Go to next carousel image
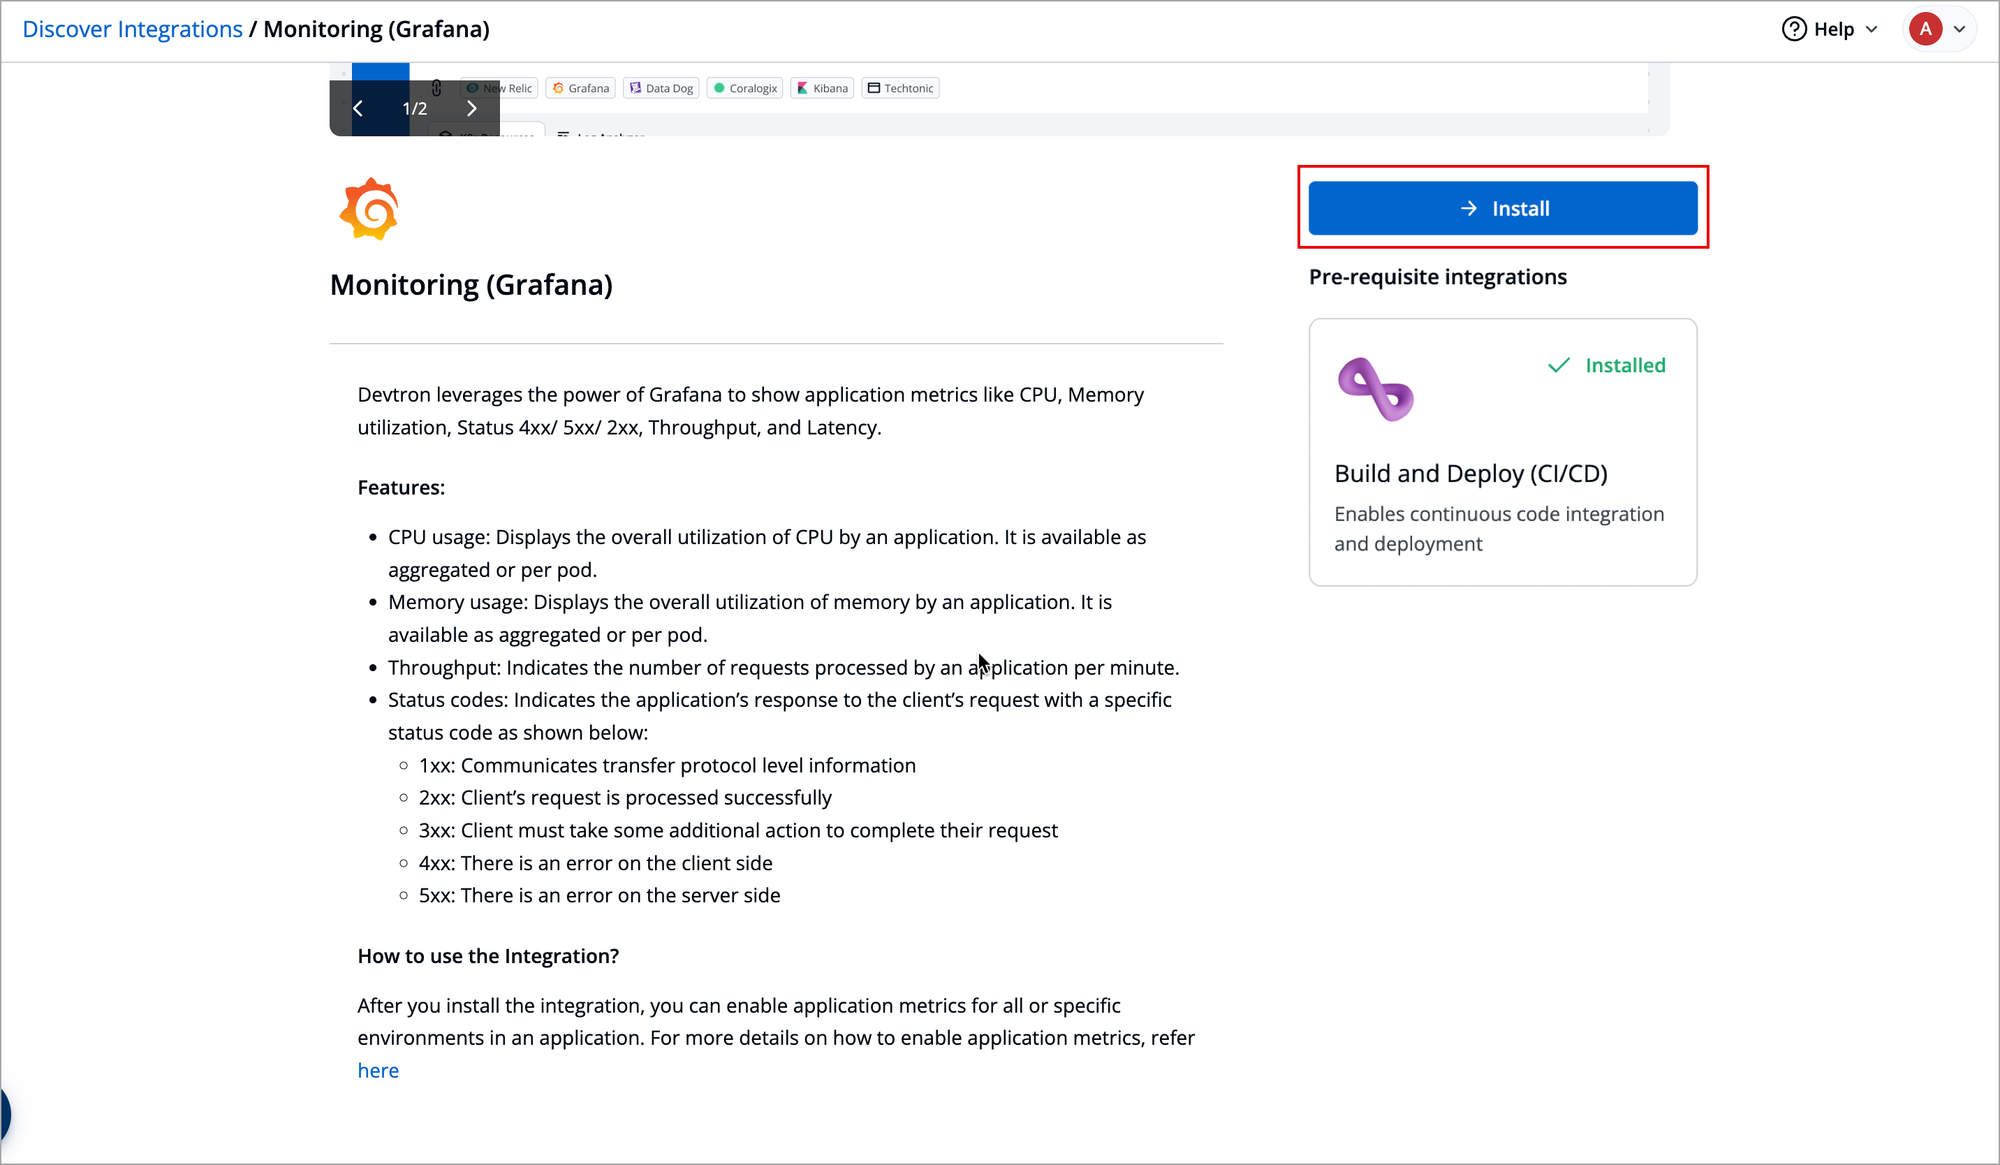The width and height of the screenshot is (2000, 1165). click(472, 108)
